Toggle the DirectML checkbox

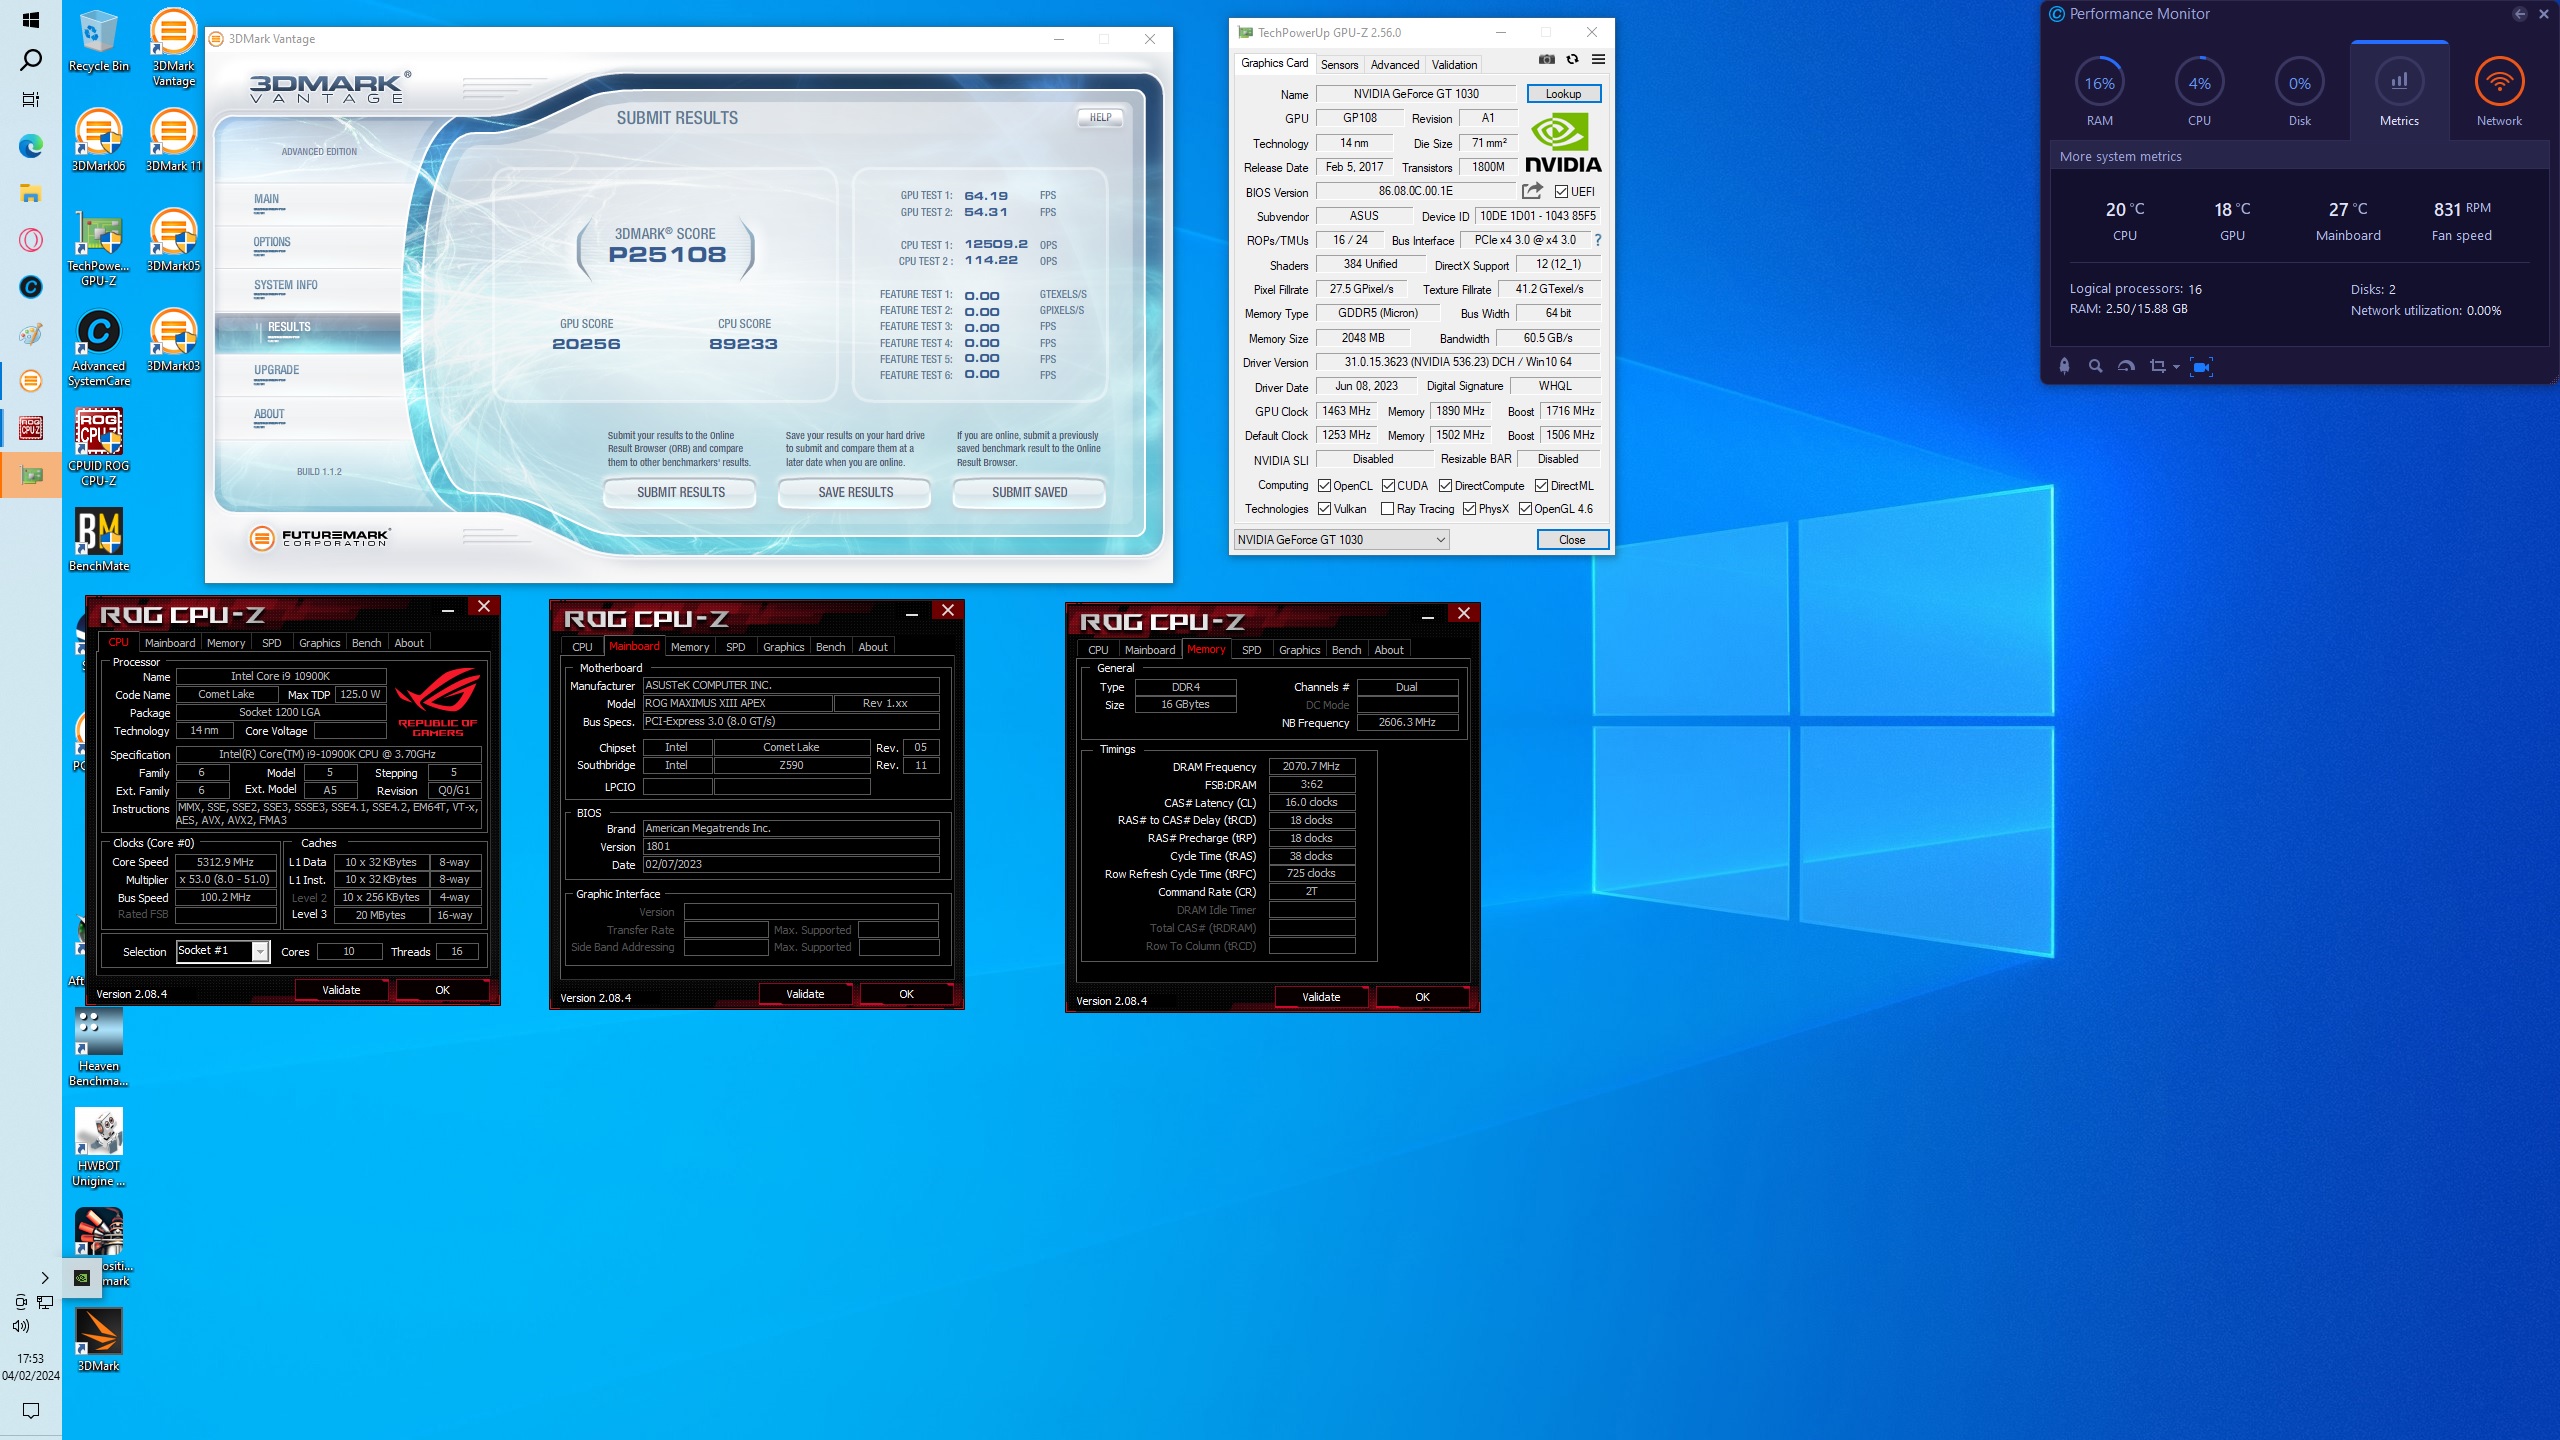1541,486
